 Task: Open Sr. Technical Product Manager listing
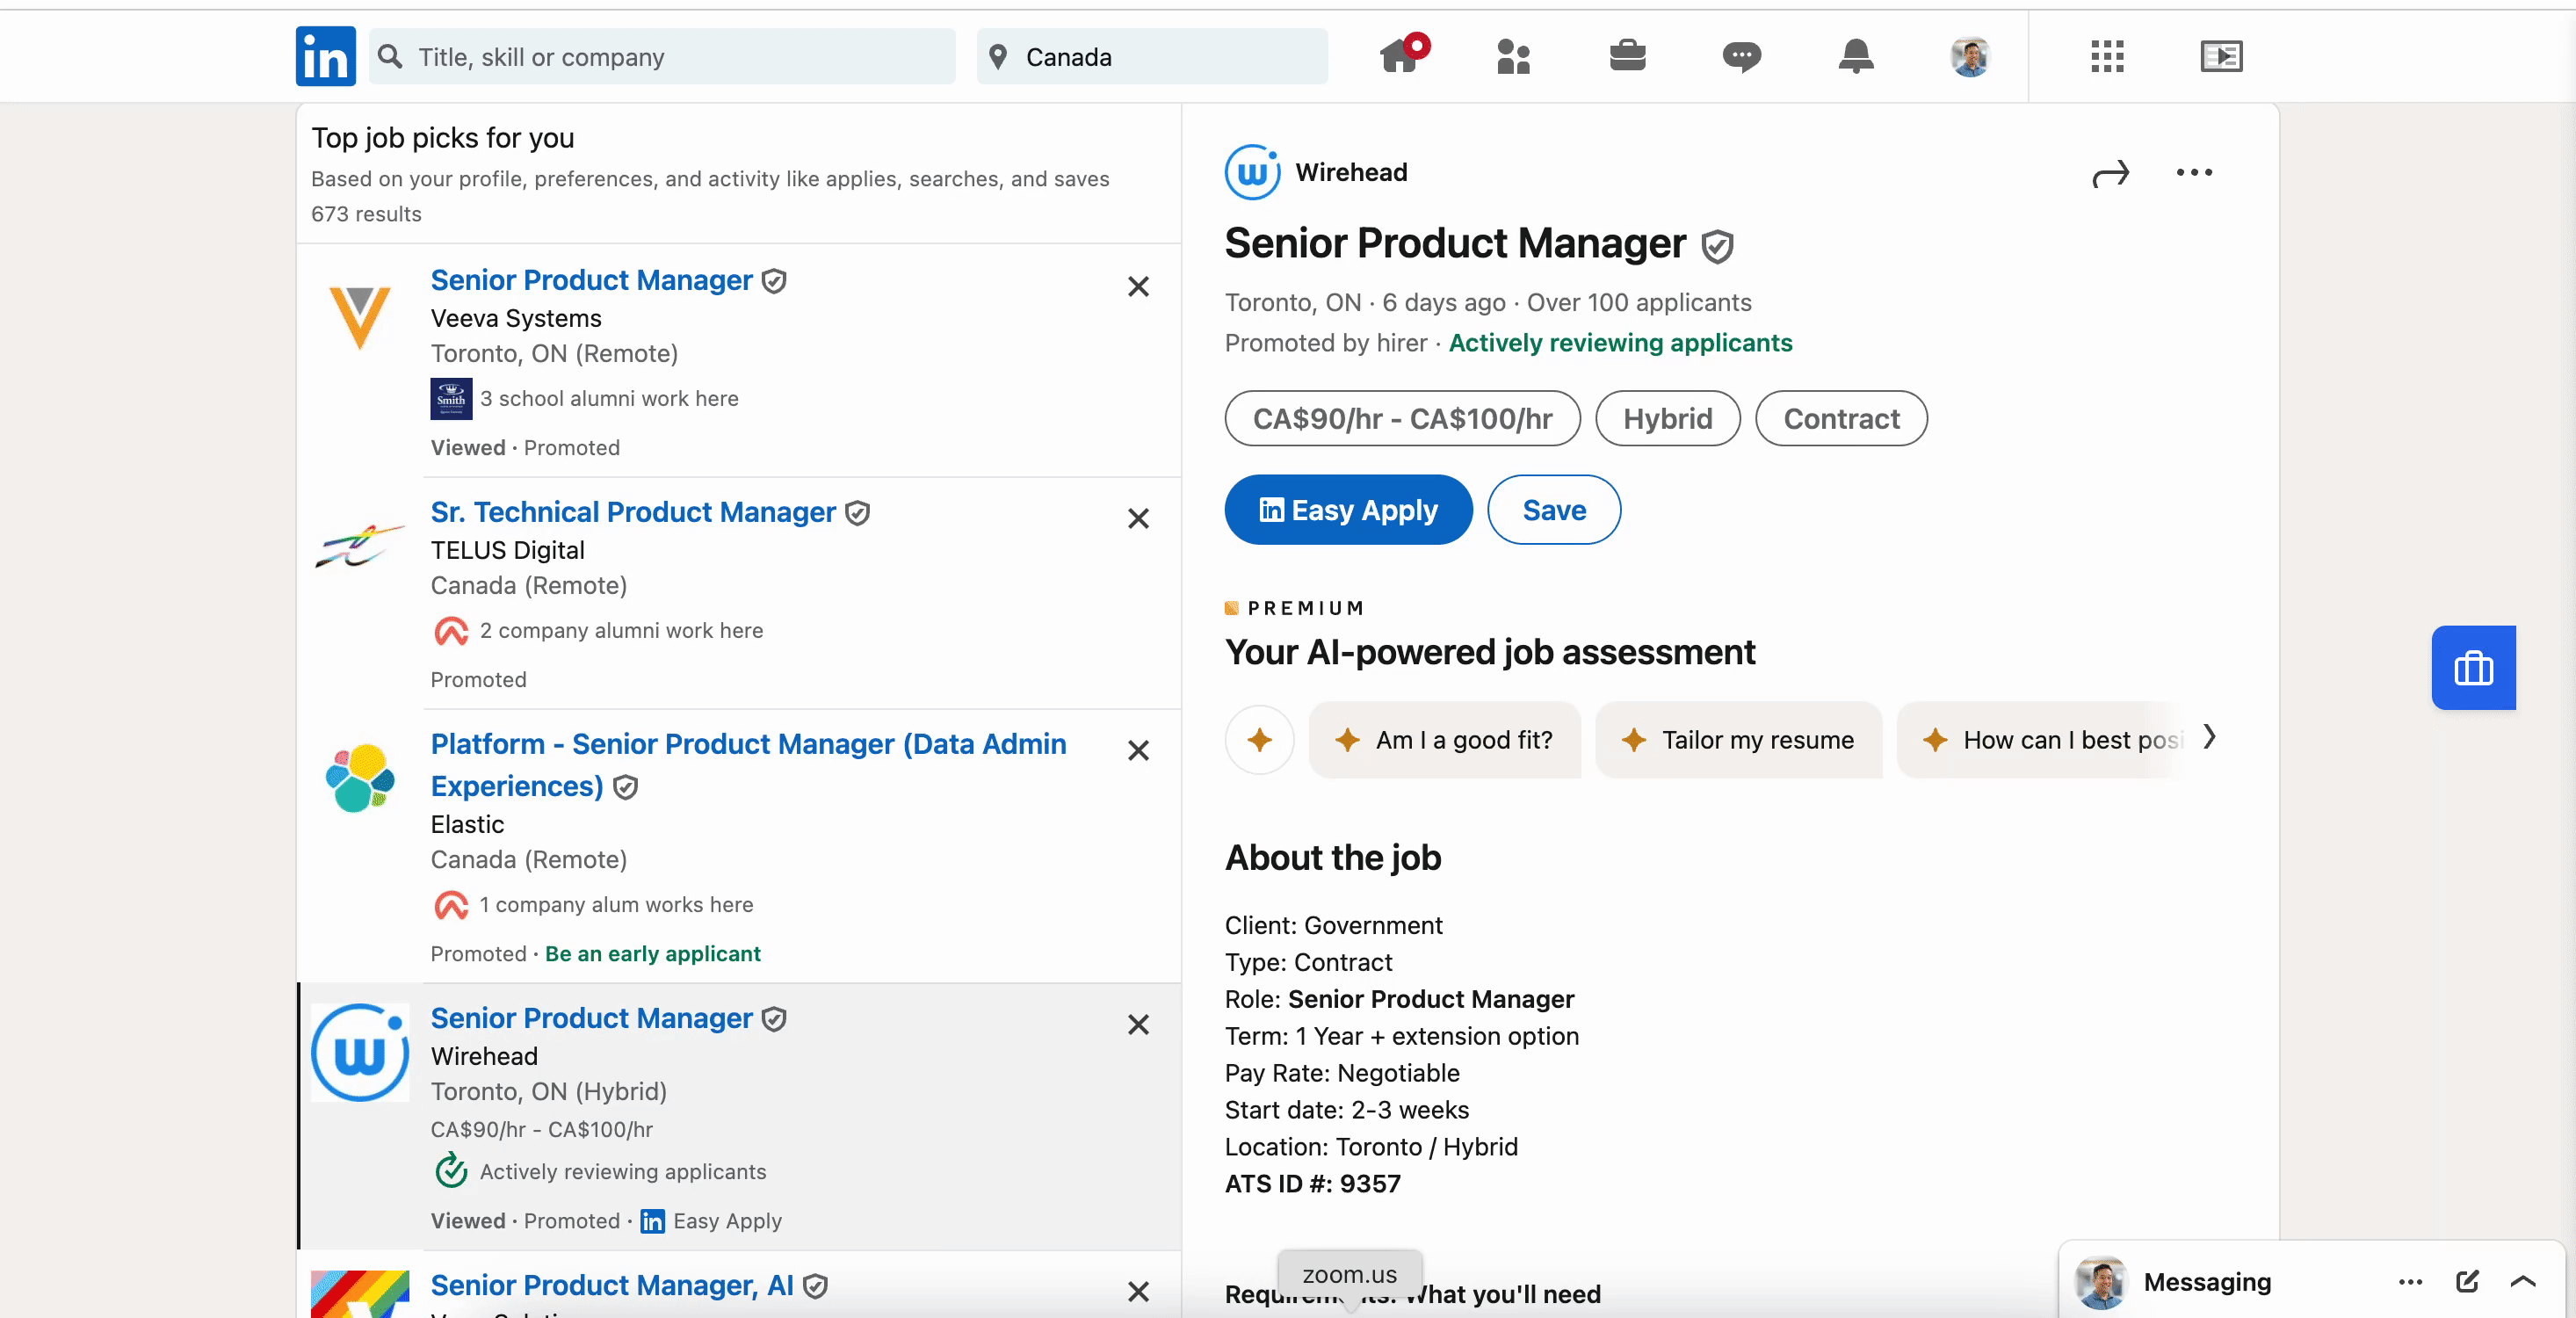633,512
